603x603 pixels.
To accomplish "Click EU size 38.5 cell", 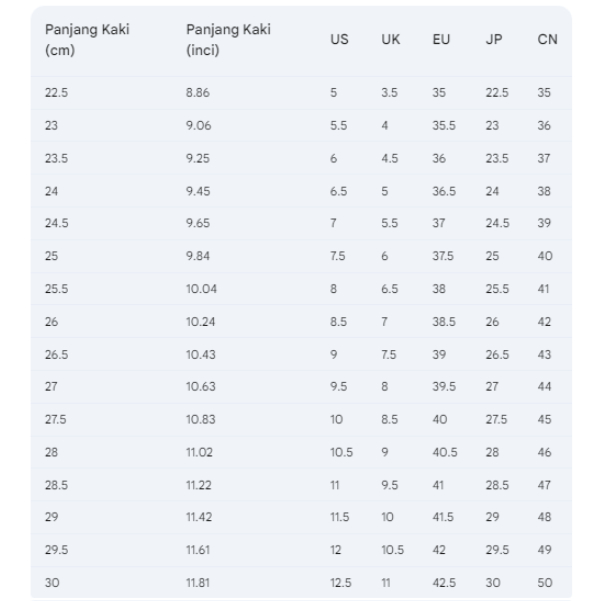I will 444,322.
